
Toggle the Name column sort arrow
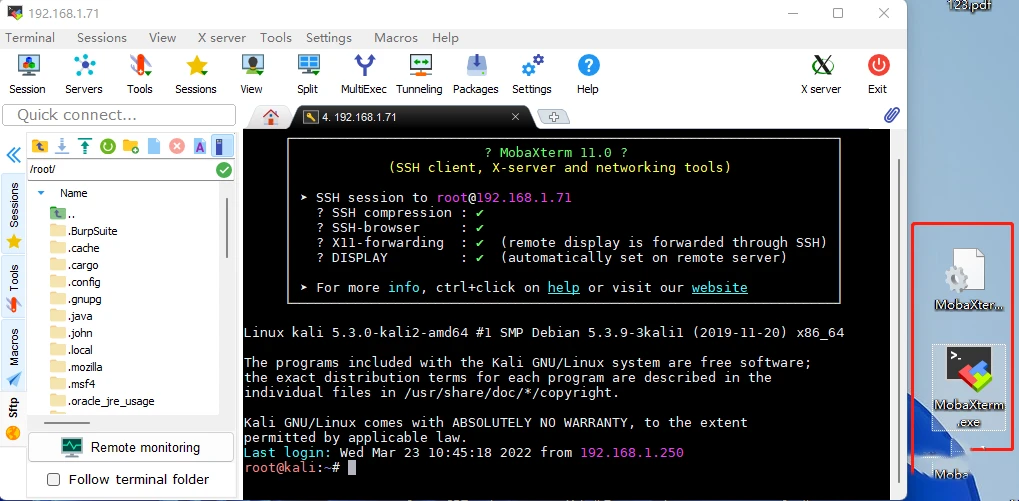[x=41, y=193]
